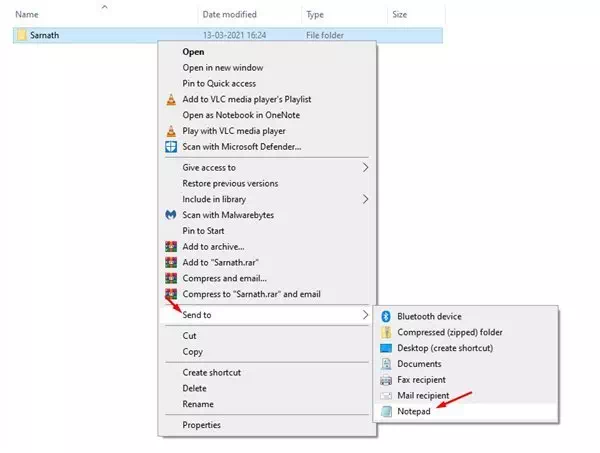Click VLC cone icon beside Play with VLC
The height and width of the screenshot is (453, 600).
[x=171, y=131]
